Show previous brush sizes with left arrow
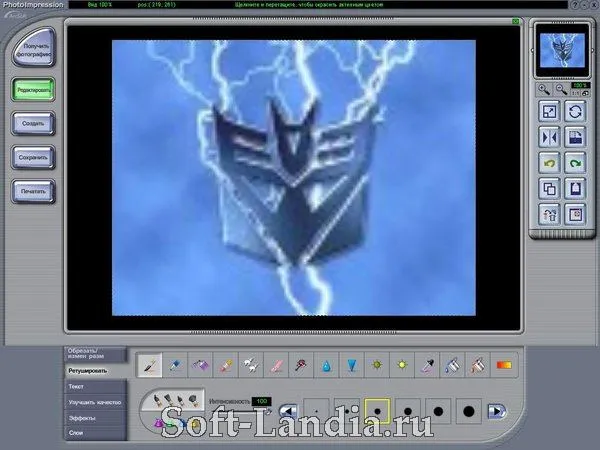Image resolution: width=600 pixels, height=450 pixels. click(x=289, y=411)
